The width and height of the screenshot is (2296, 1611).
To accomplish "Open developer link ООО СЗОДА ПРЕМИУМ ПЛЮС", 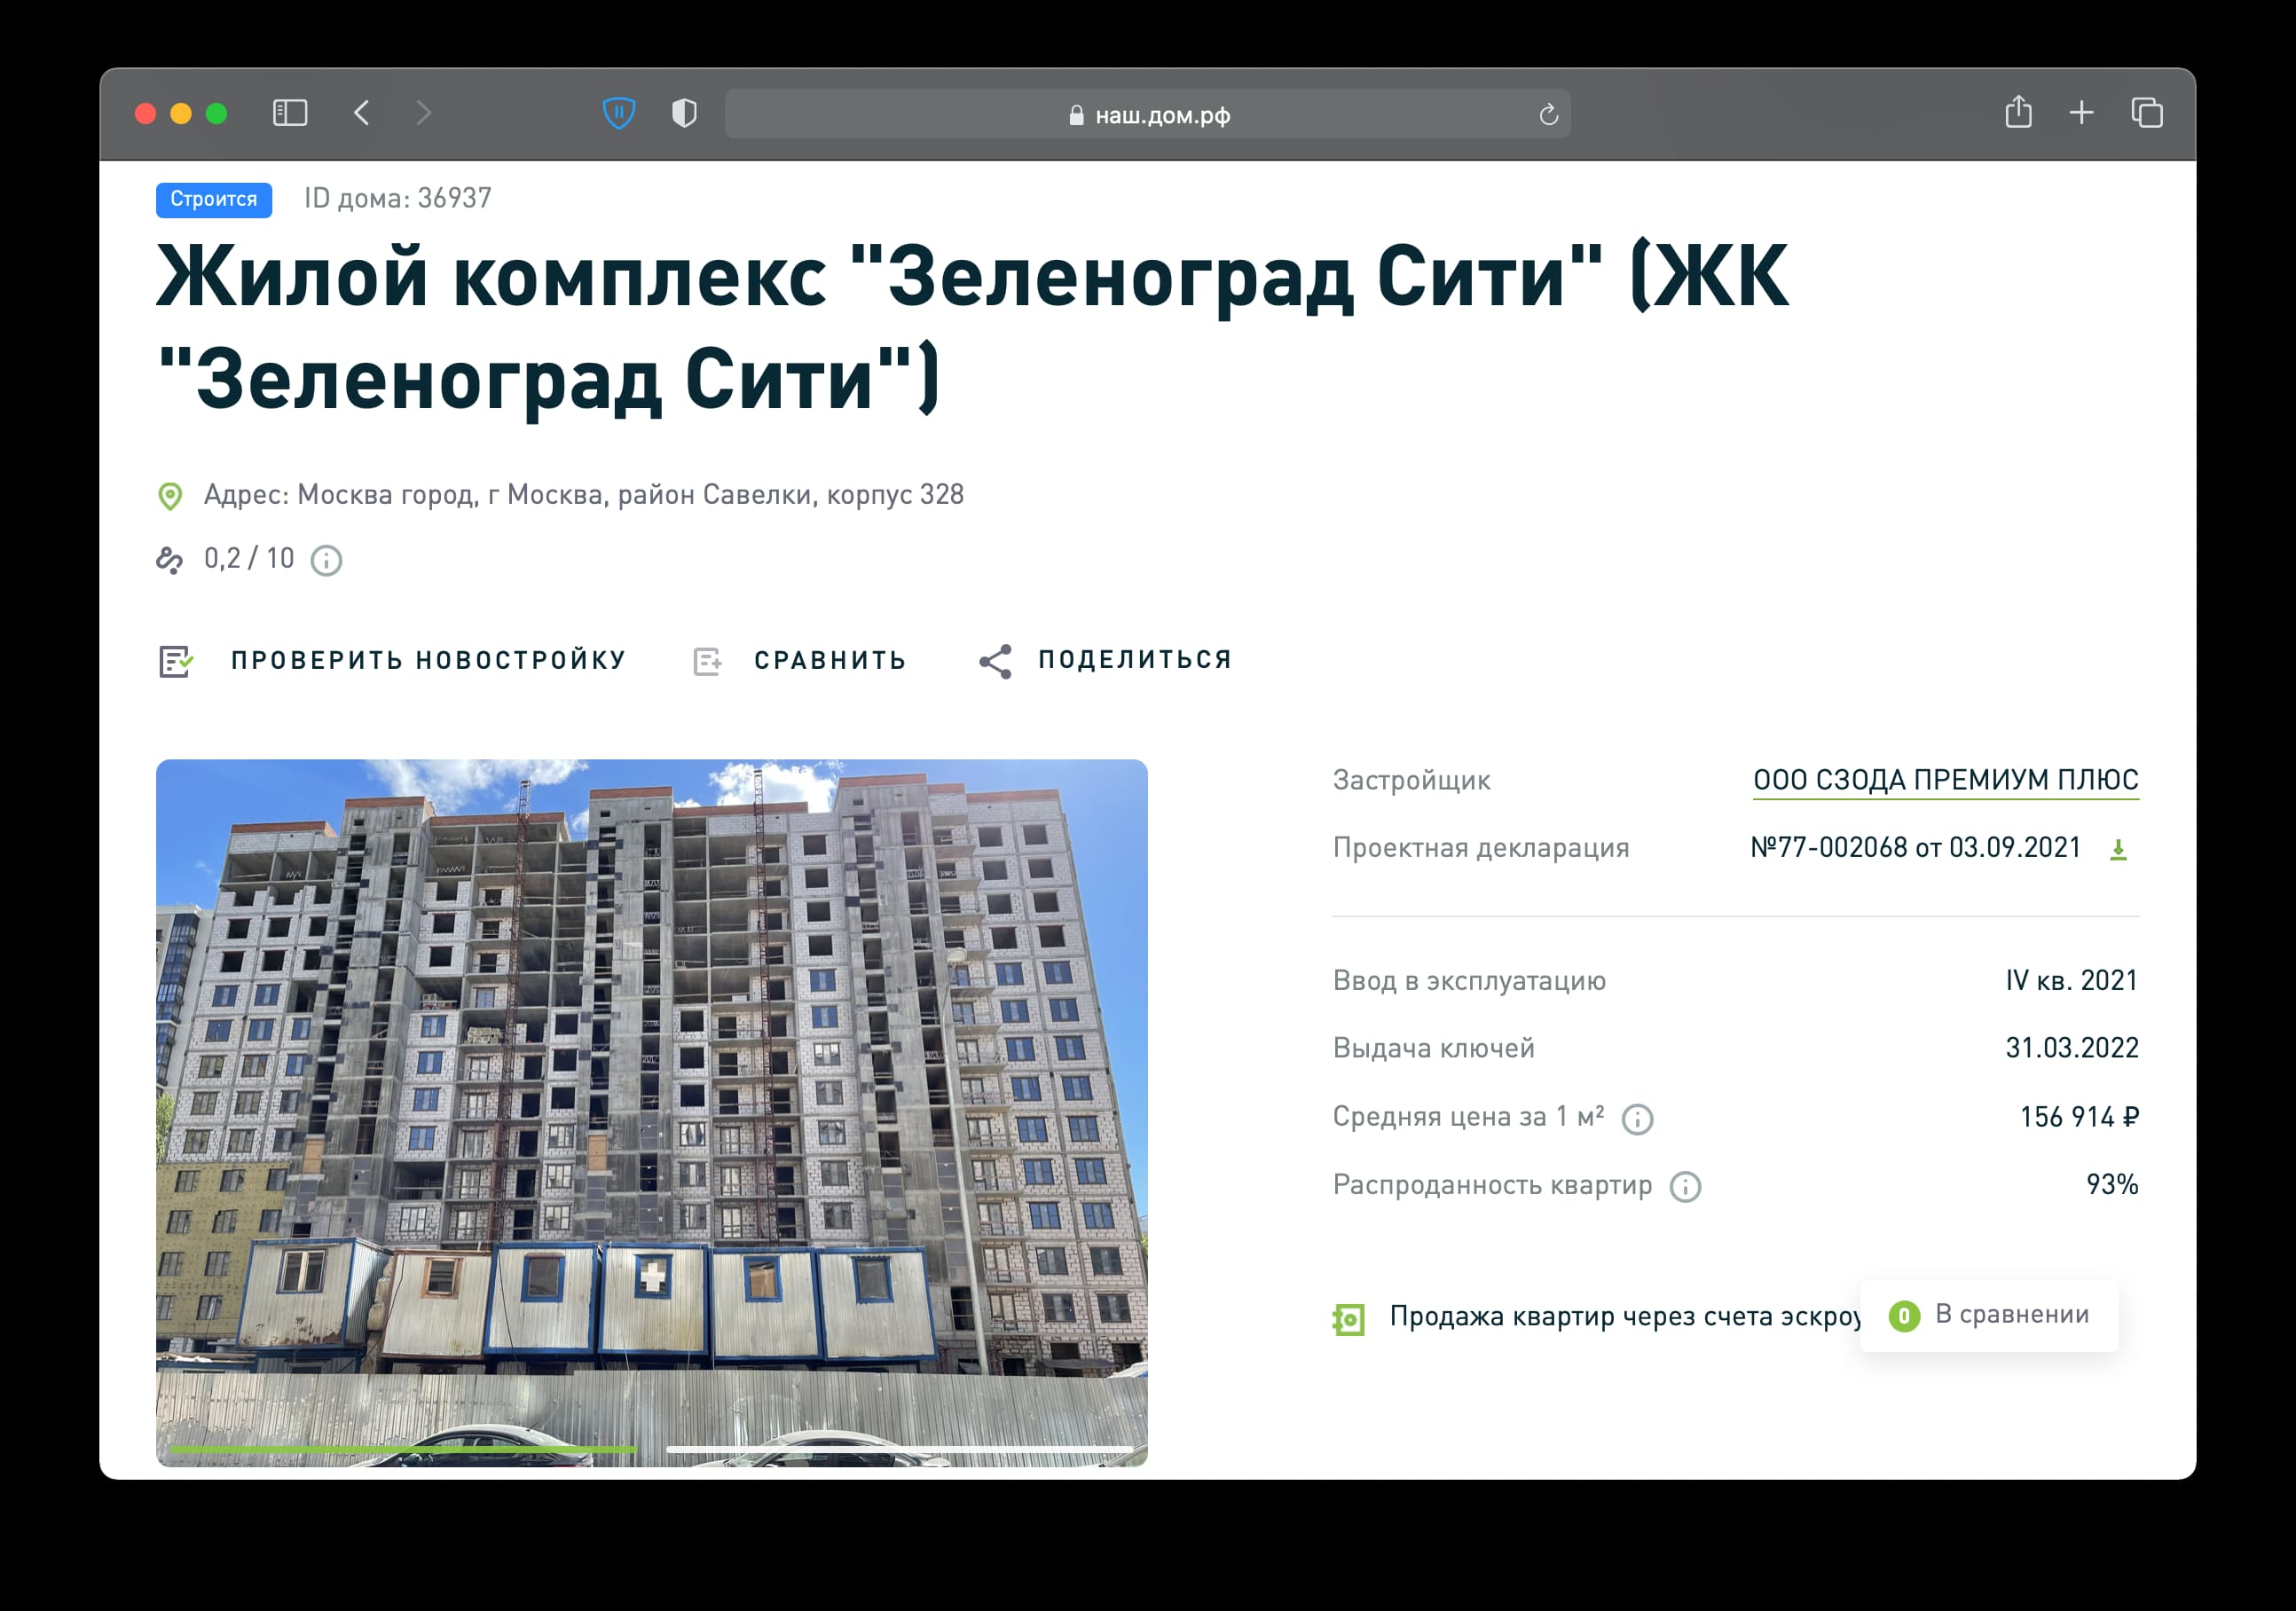I will (x=1945, y=780).
